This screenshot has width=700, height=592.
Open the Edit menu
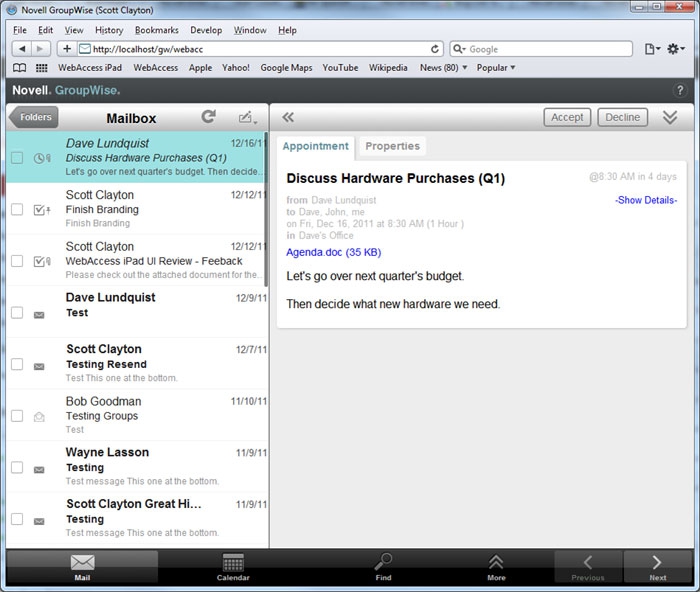click(x=46, y=30)
